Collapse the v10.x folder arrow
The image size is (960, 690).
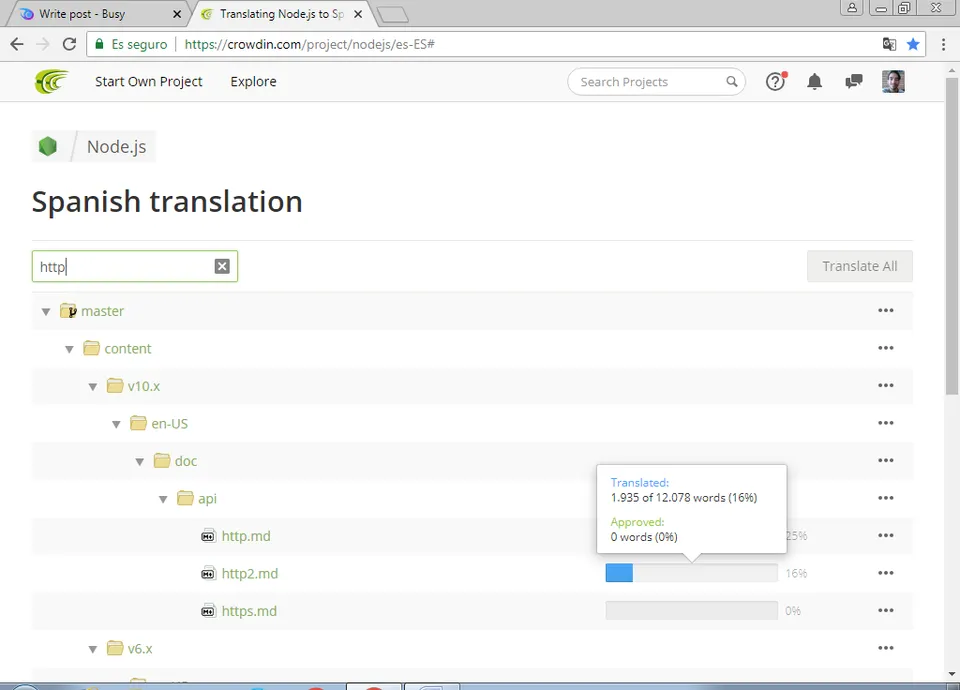(92, 386)
